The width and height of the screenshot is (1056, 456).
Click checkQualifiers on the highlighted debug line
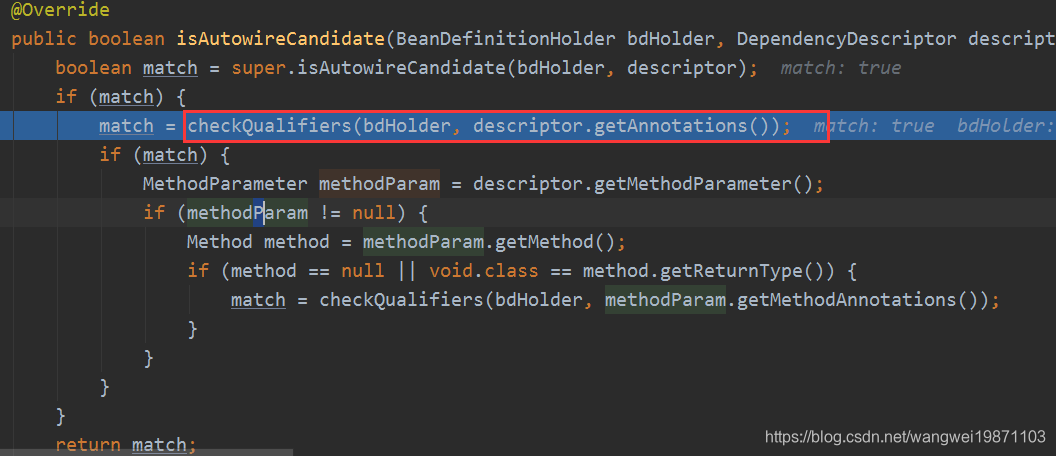tap(270, 126)
